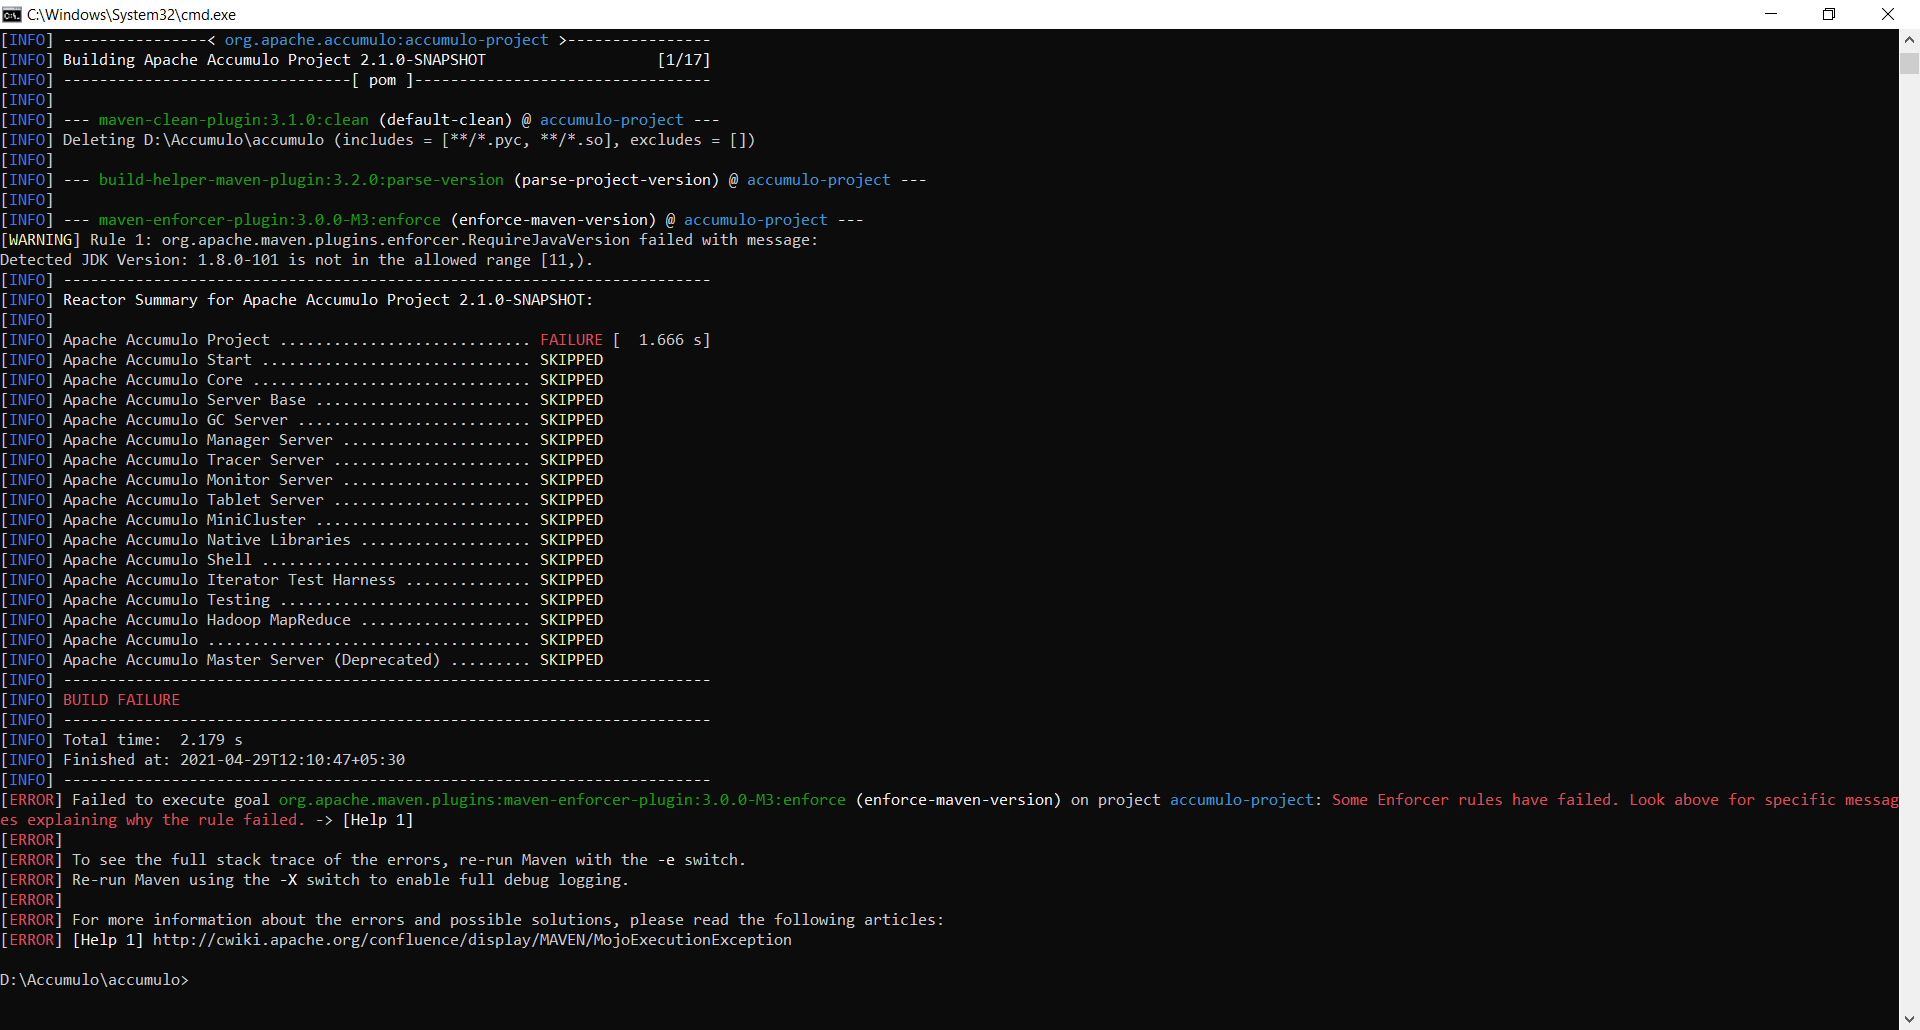
Task: Click 'maven-enforcer-plugin:3.0.0-M3:enforce' in INFO line
Action: coord(269,220)
